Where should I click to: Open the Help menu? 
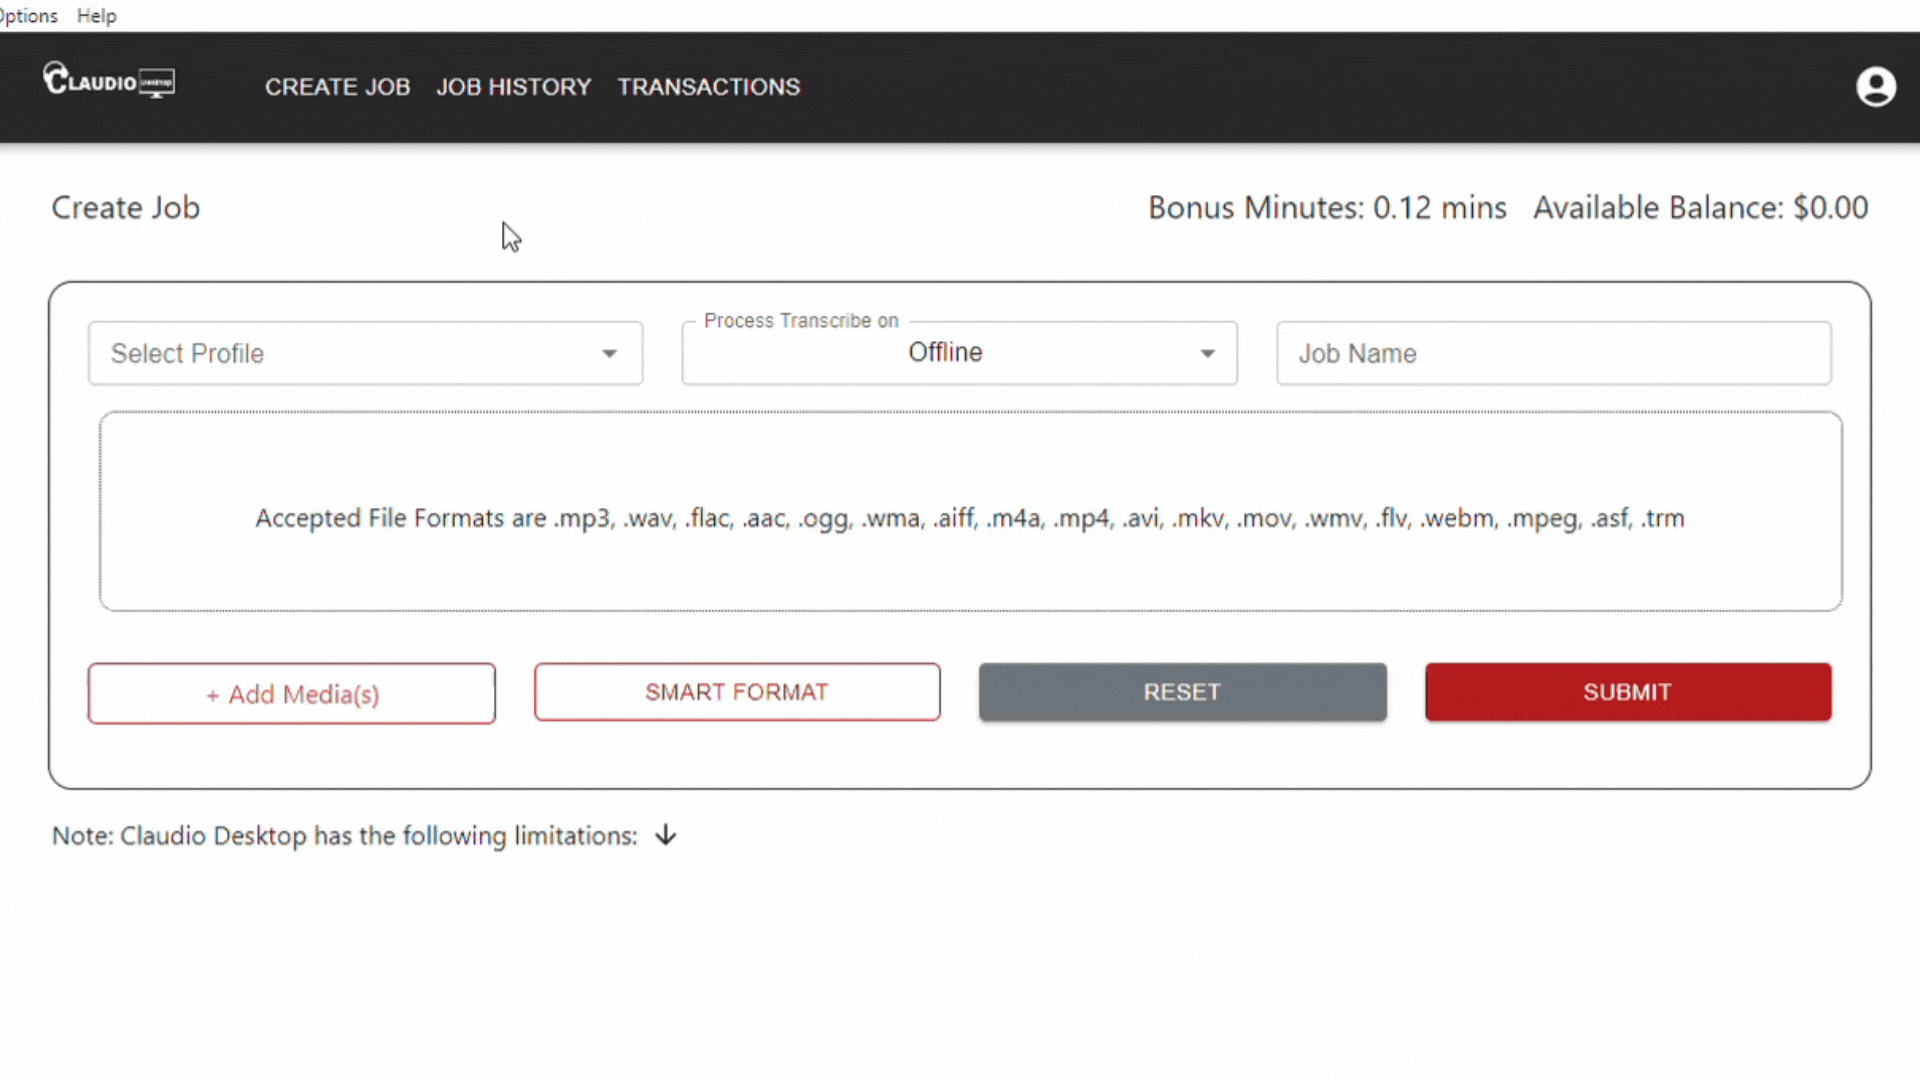coord(97,16)
